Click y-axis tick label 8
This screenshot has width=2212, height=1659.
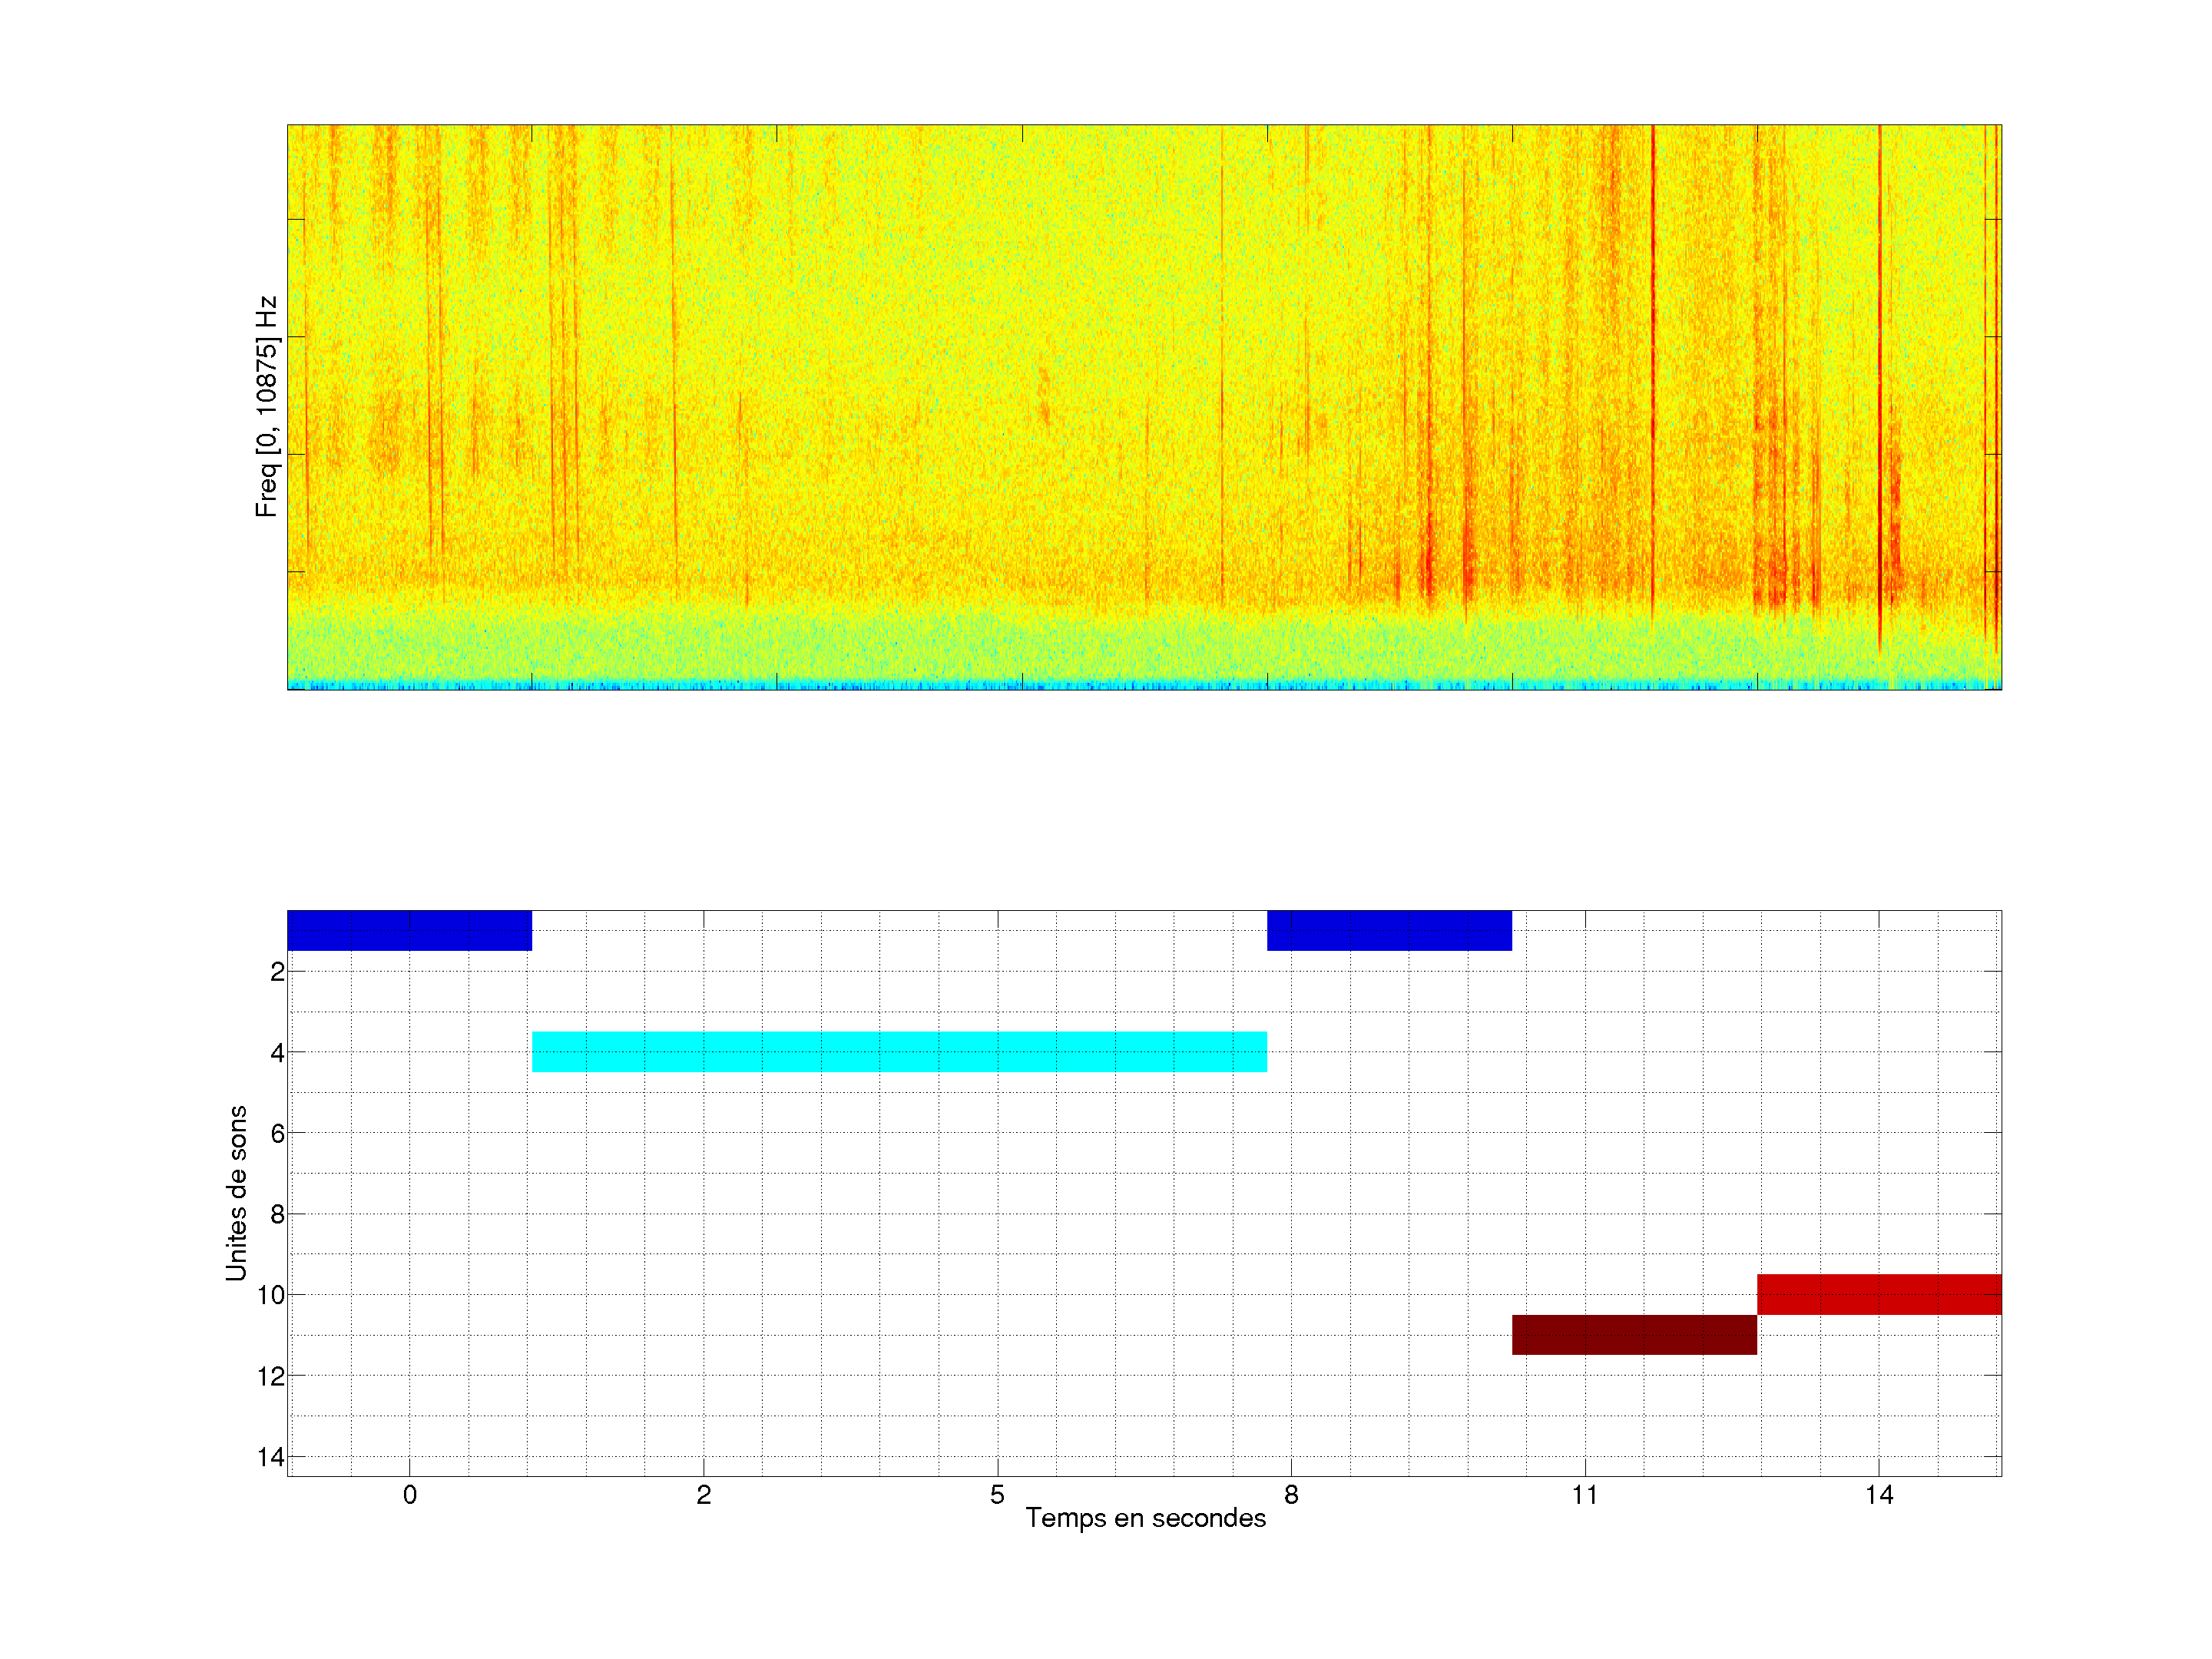(277, 1214)
